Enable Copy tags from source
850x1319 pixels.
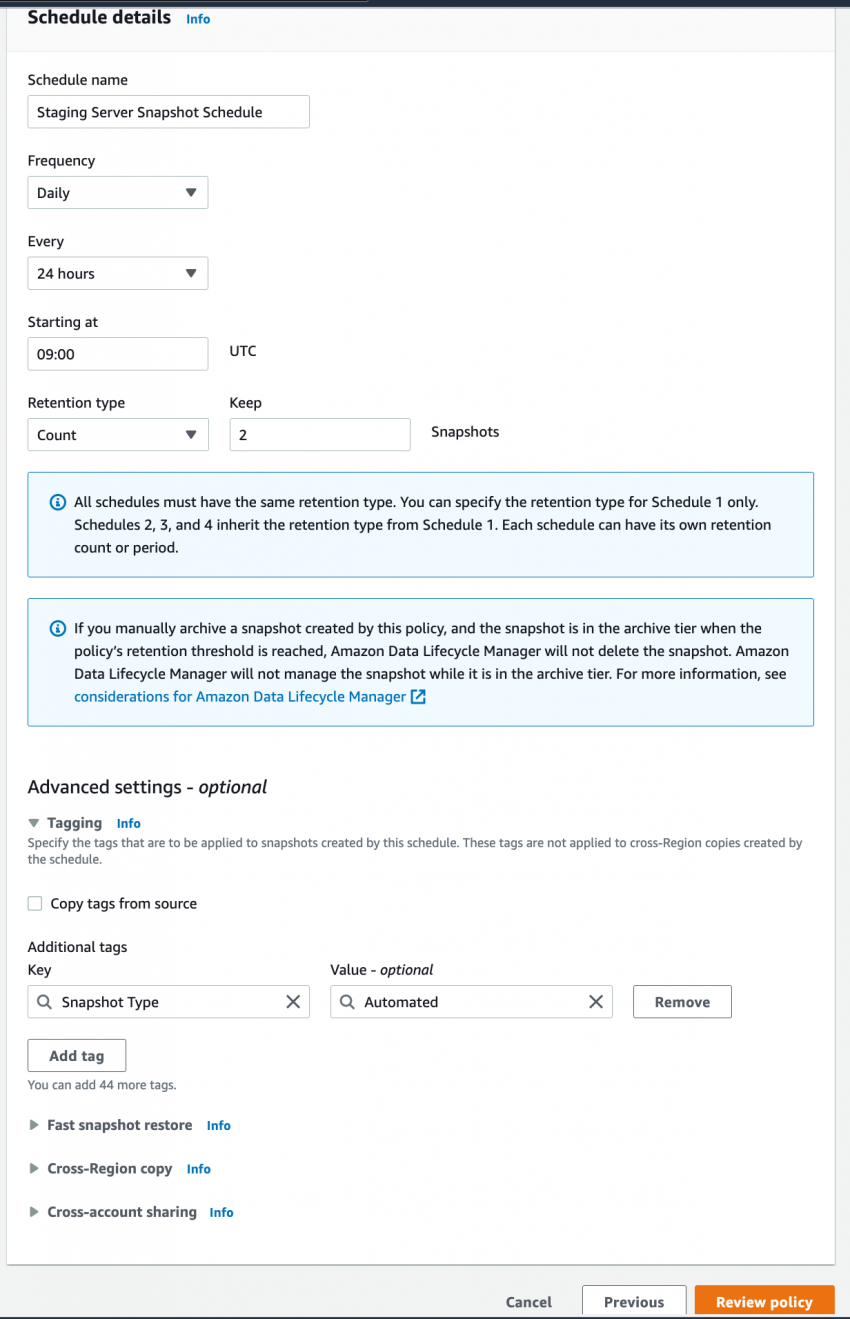(35, 903)
